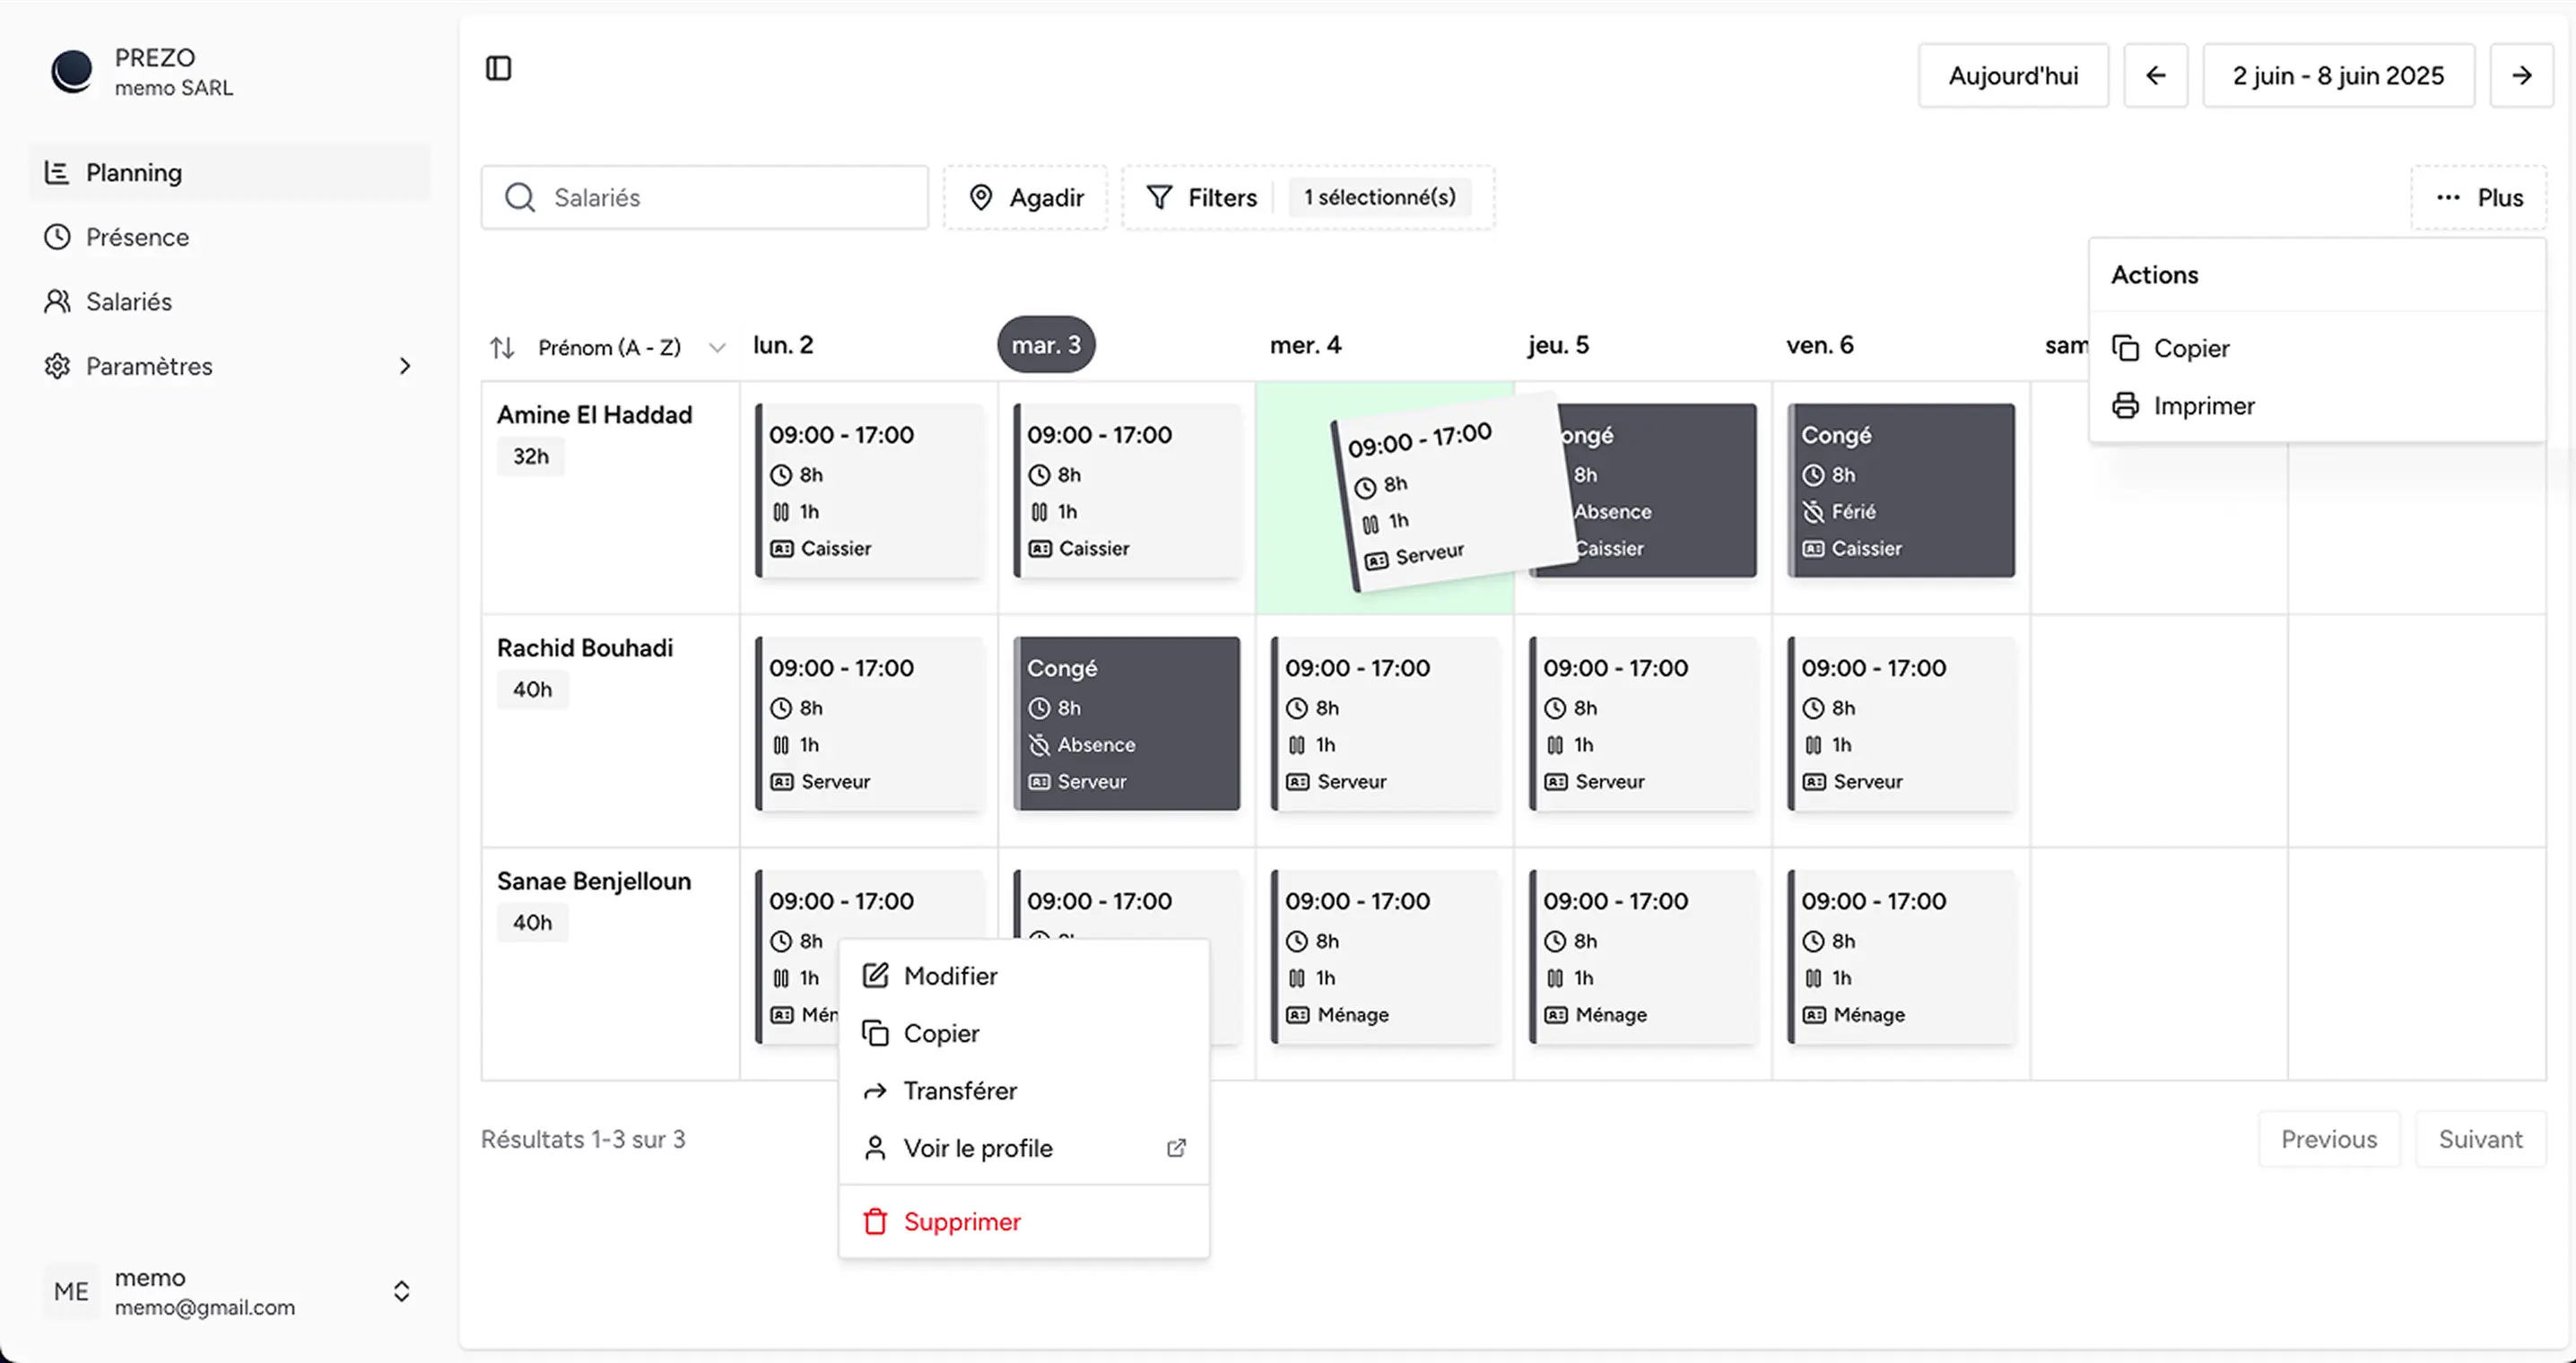The image size is (2576, 1363).
Task: Open the external link icon beside Voir le profile
Action: [x=1175, y=1148]
